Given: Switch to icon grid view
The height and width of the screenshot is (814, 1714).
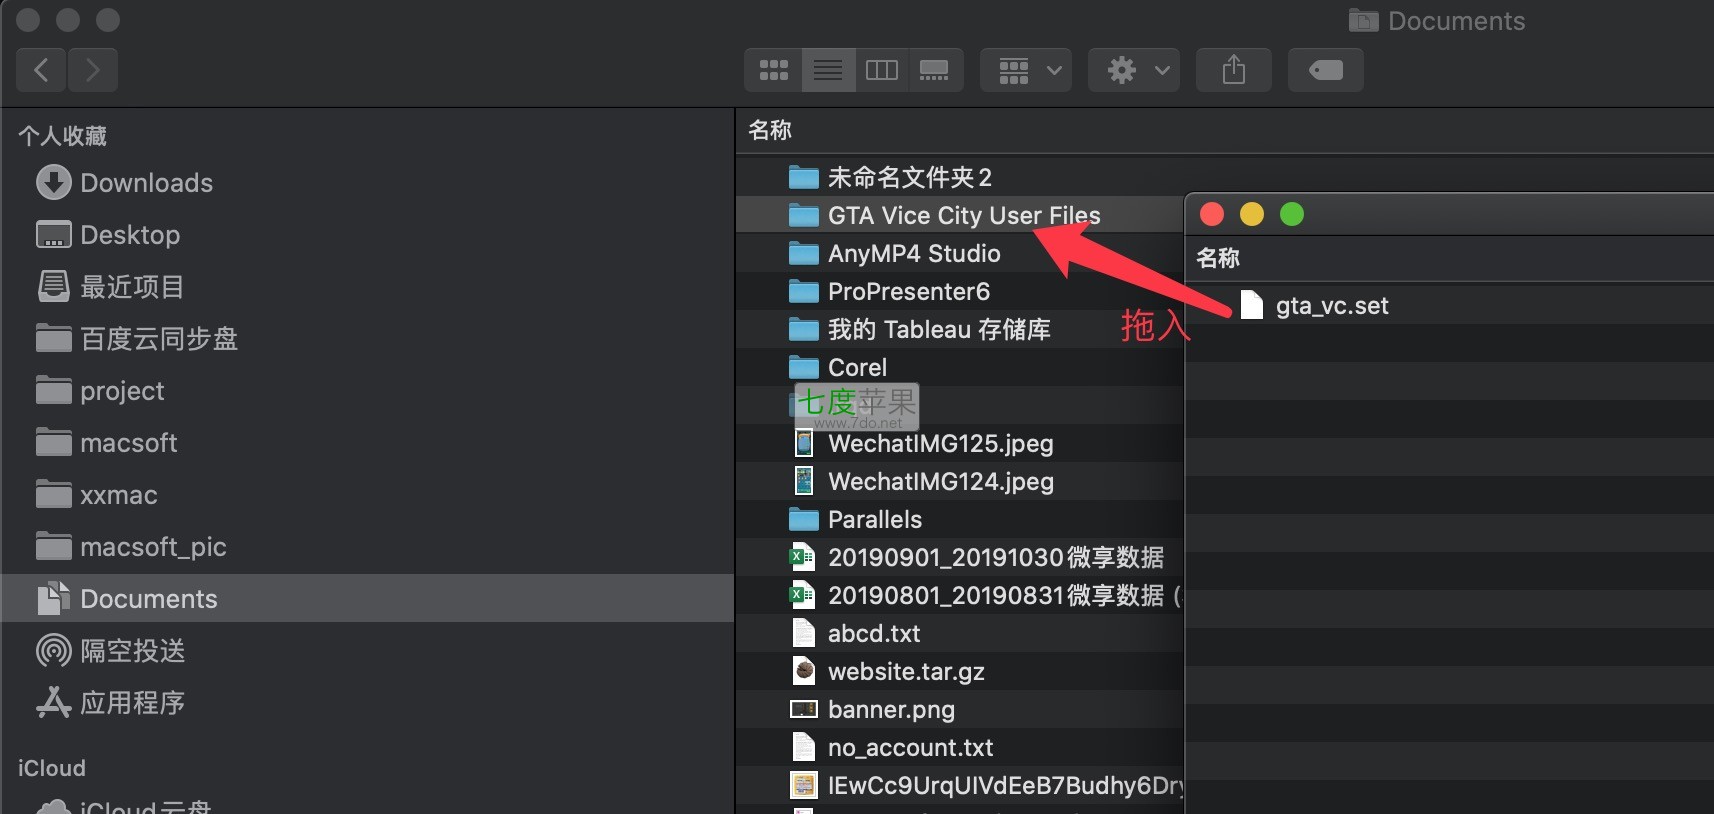Looking at the screenshot, I should coord(773,70).
